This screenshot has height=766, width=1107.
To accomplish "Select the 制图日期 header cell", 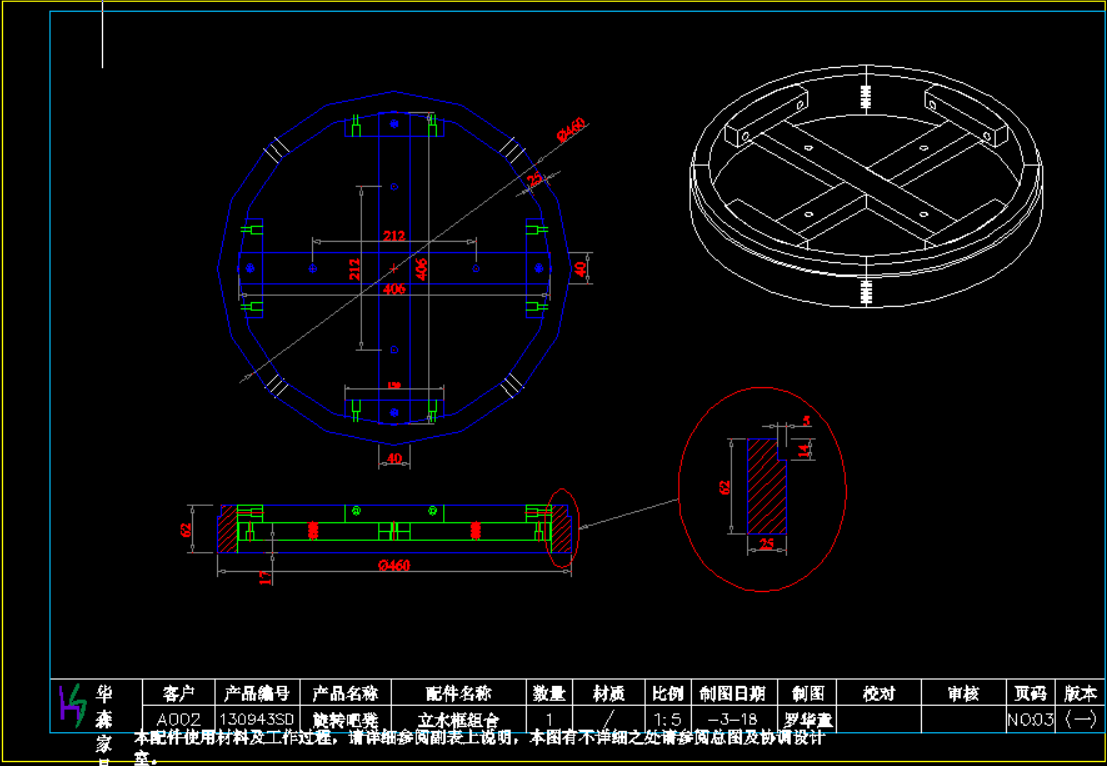I will click(732, 693).
